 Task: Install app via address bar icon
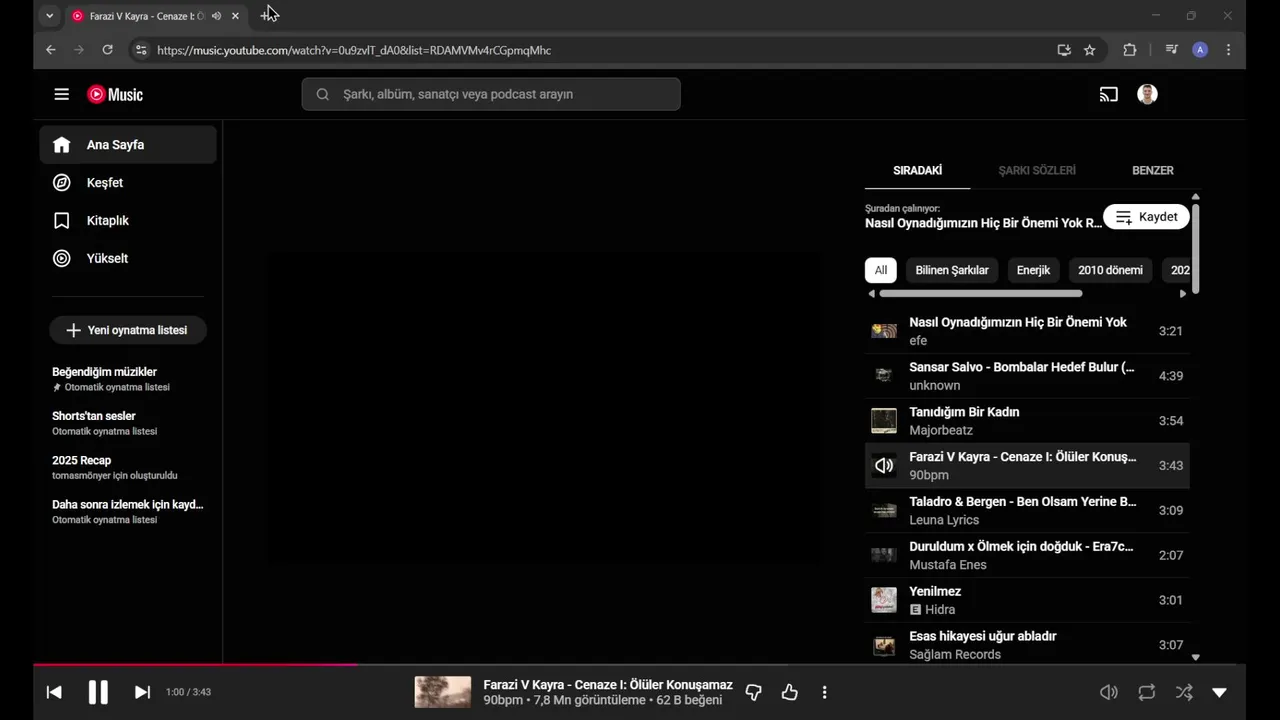tap(1064, 50)
